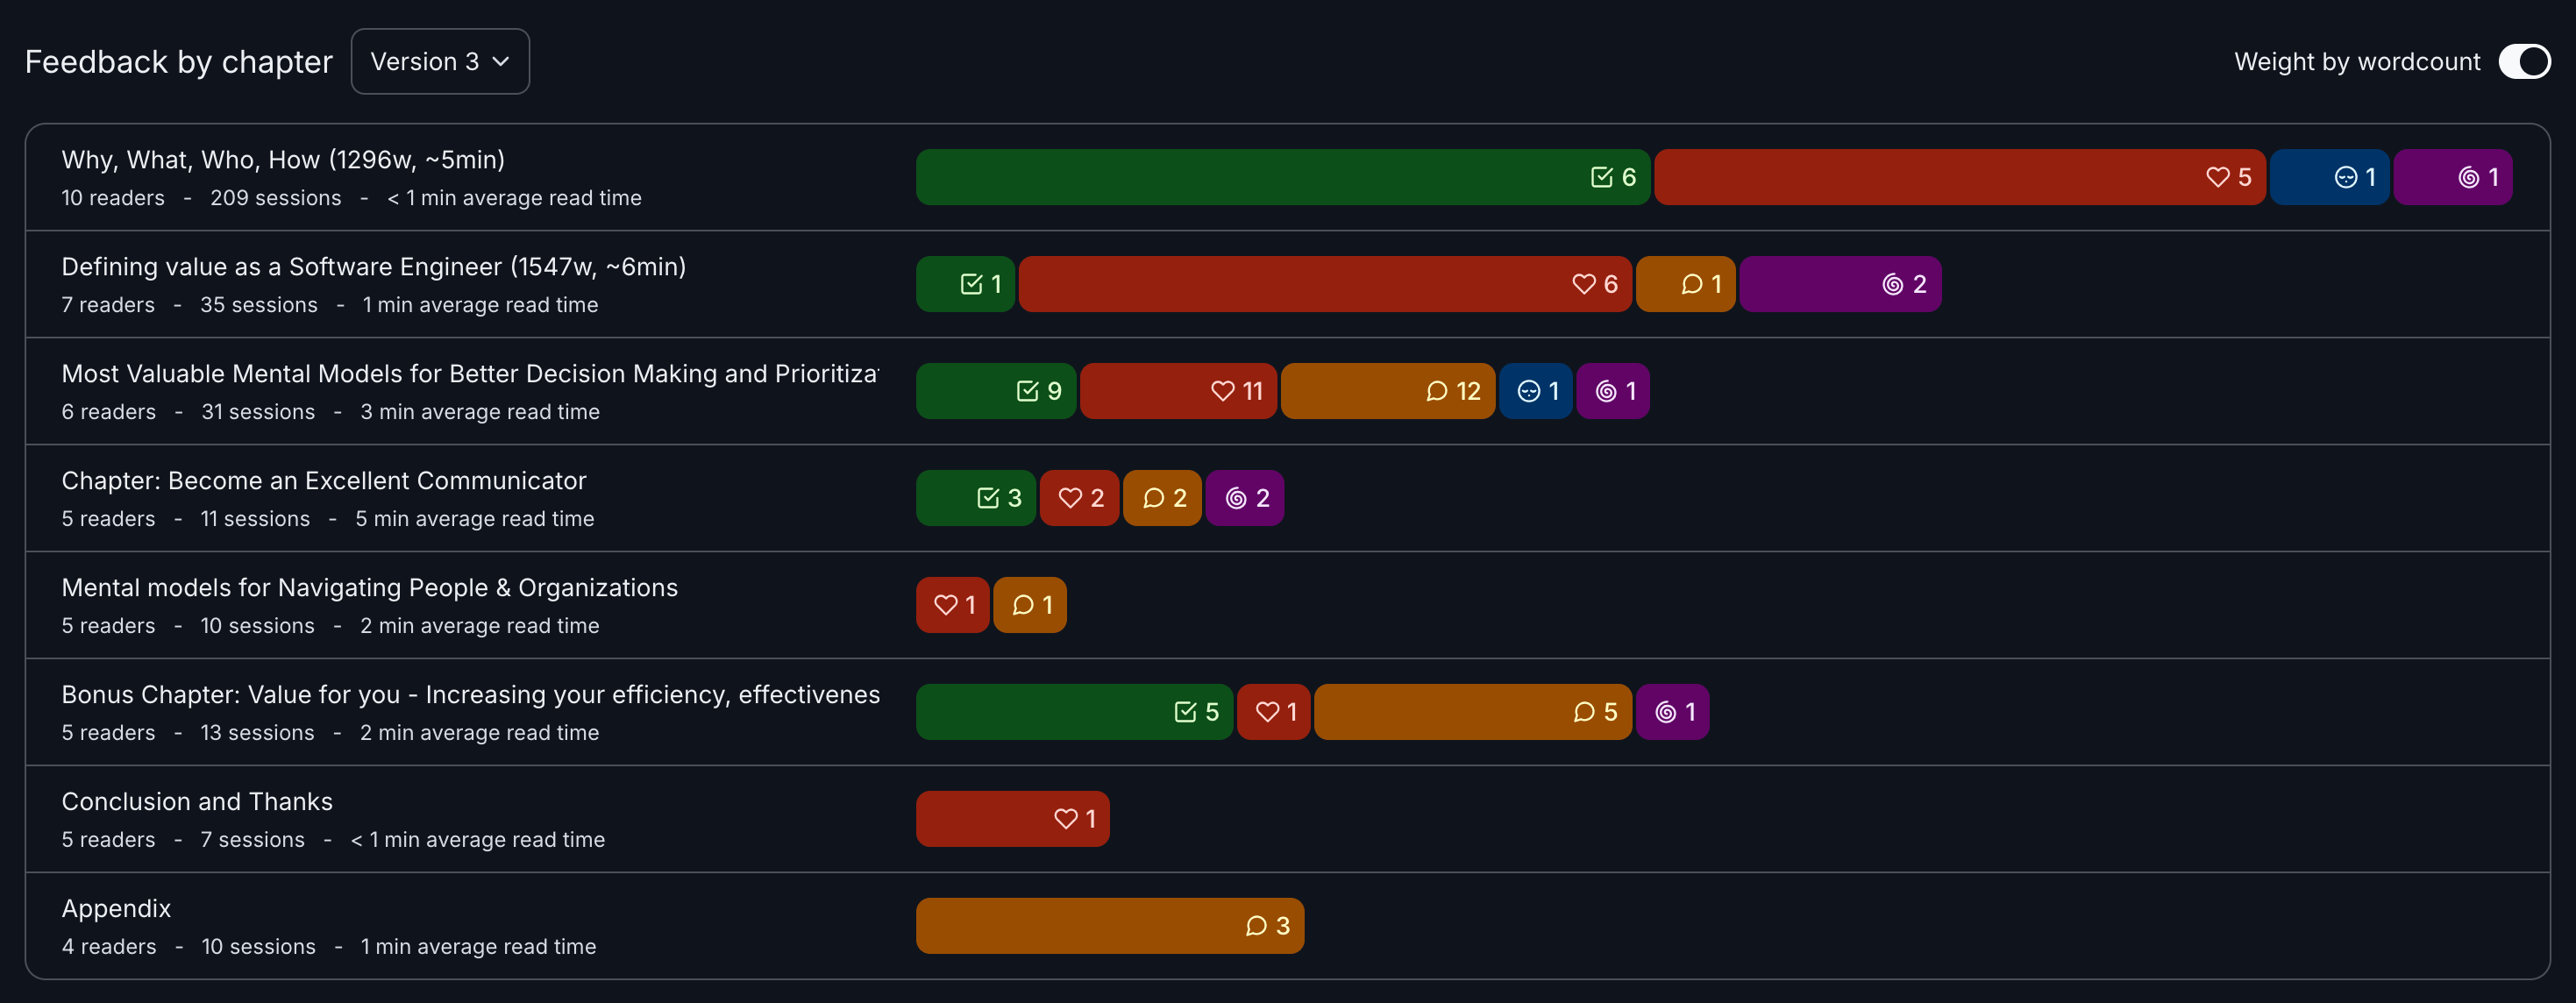The width and height of the screenshot is (2576, 1003).
Task: Select the Appendix chapter title
Action: pyautogui.click(x=116, y=909)
